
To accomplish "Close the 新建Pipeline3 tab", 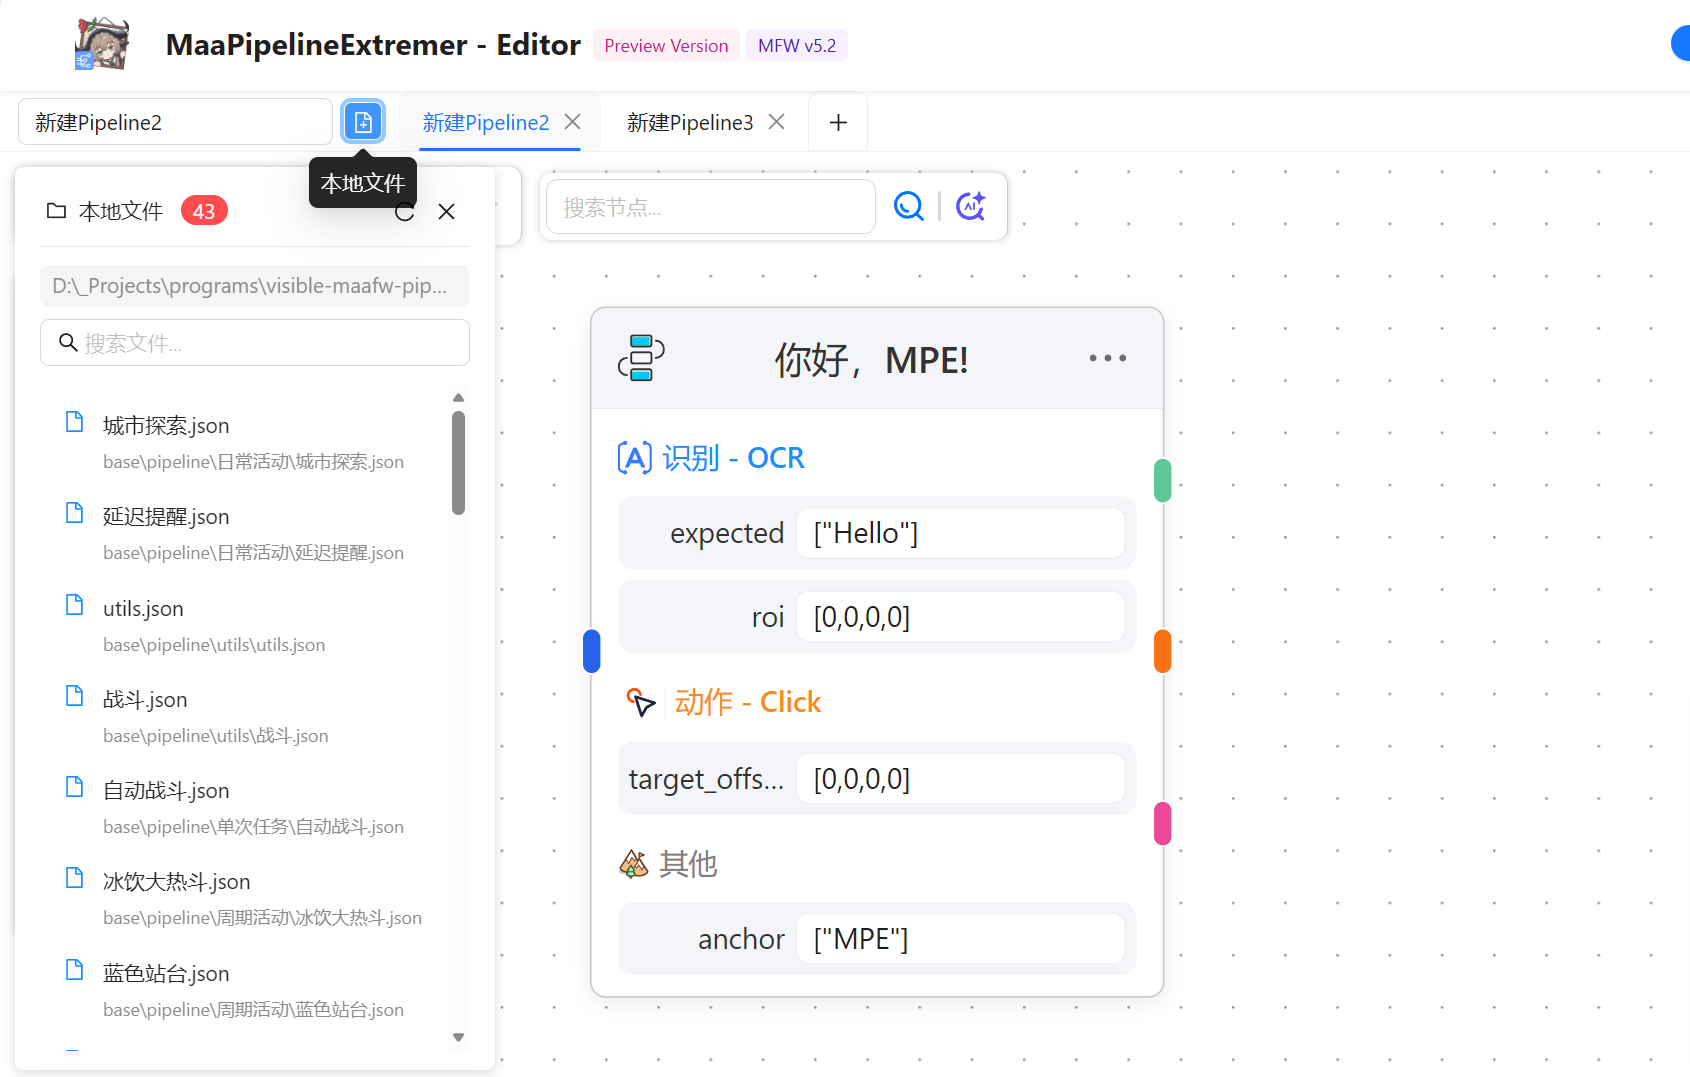I will 776,122.
